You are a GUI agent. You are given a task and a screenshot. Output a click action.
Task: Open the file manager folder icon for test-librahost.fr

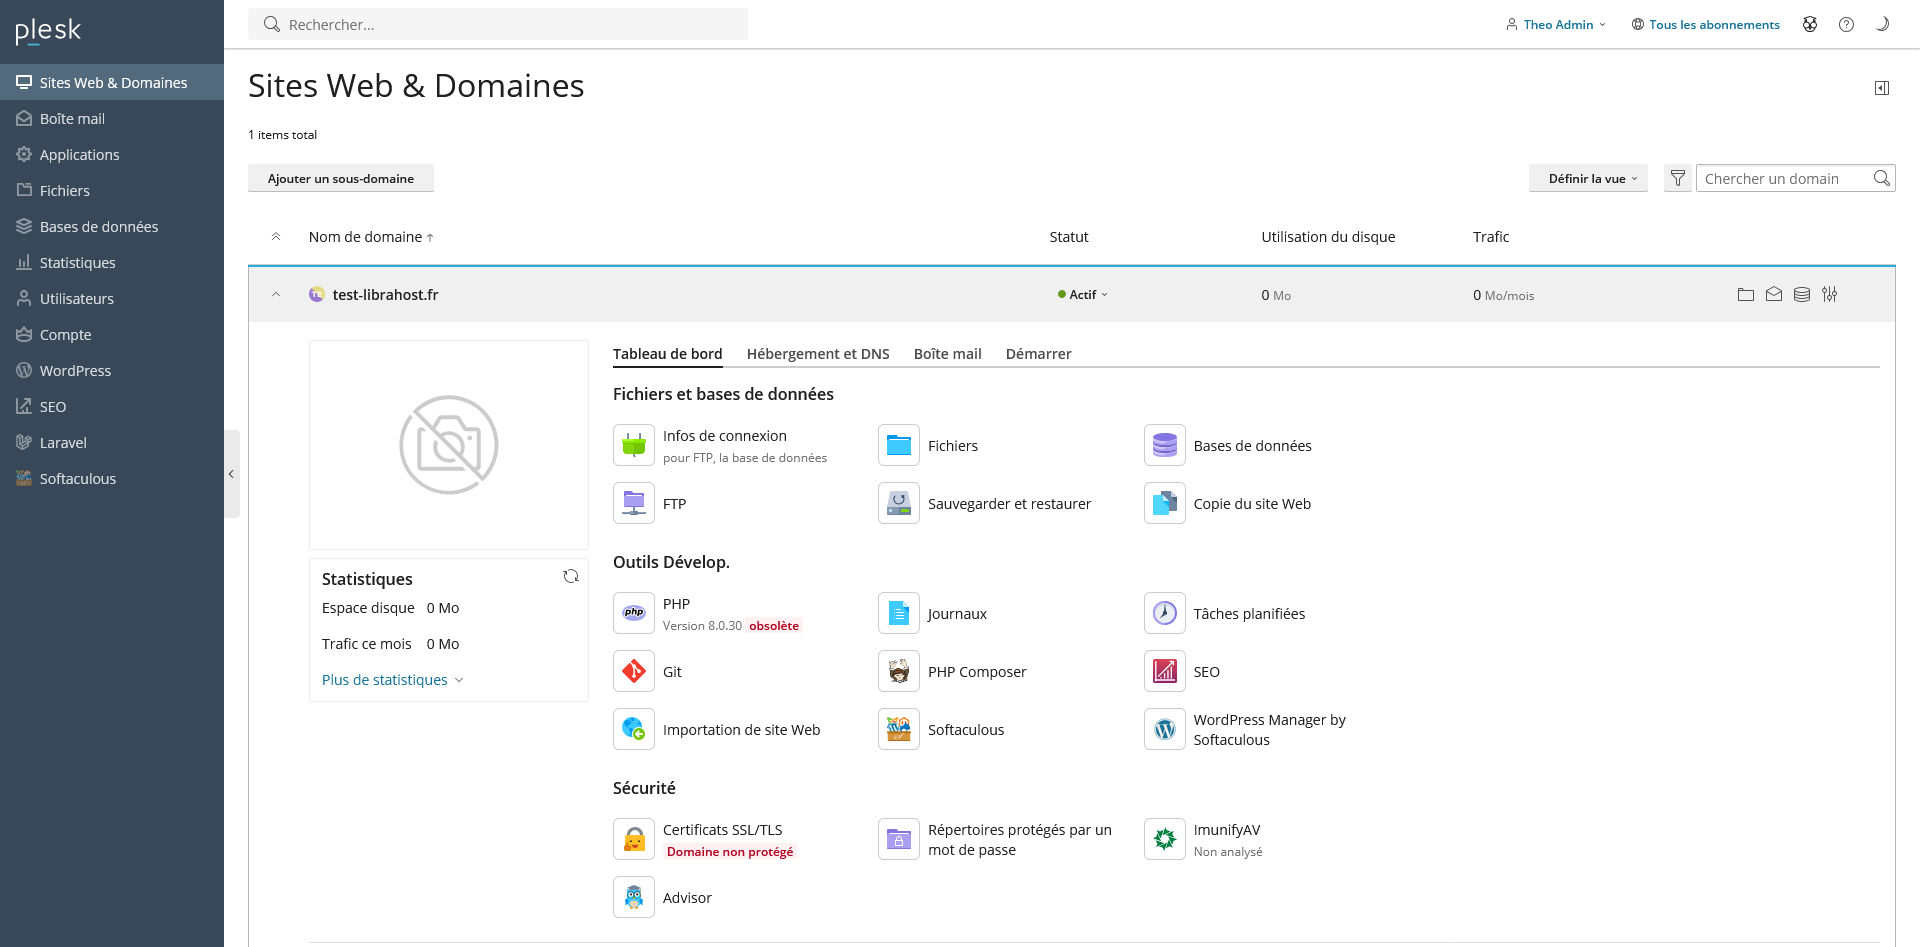[1746, 294]
